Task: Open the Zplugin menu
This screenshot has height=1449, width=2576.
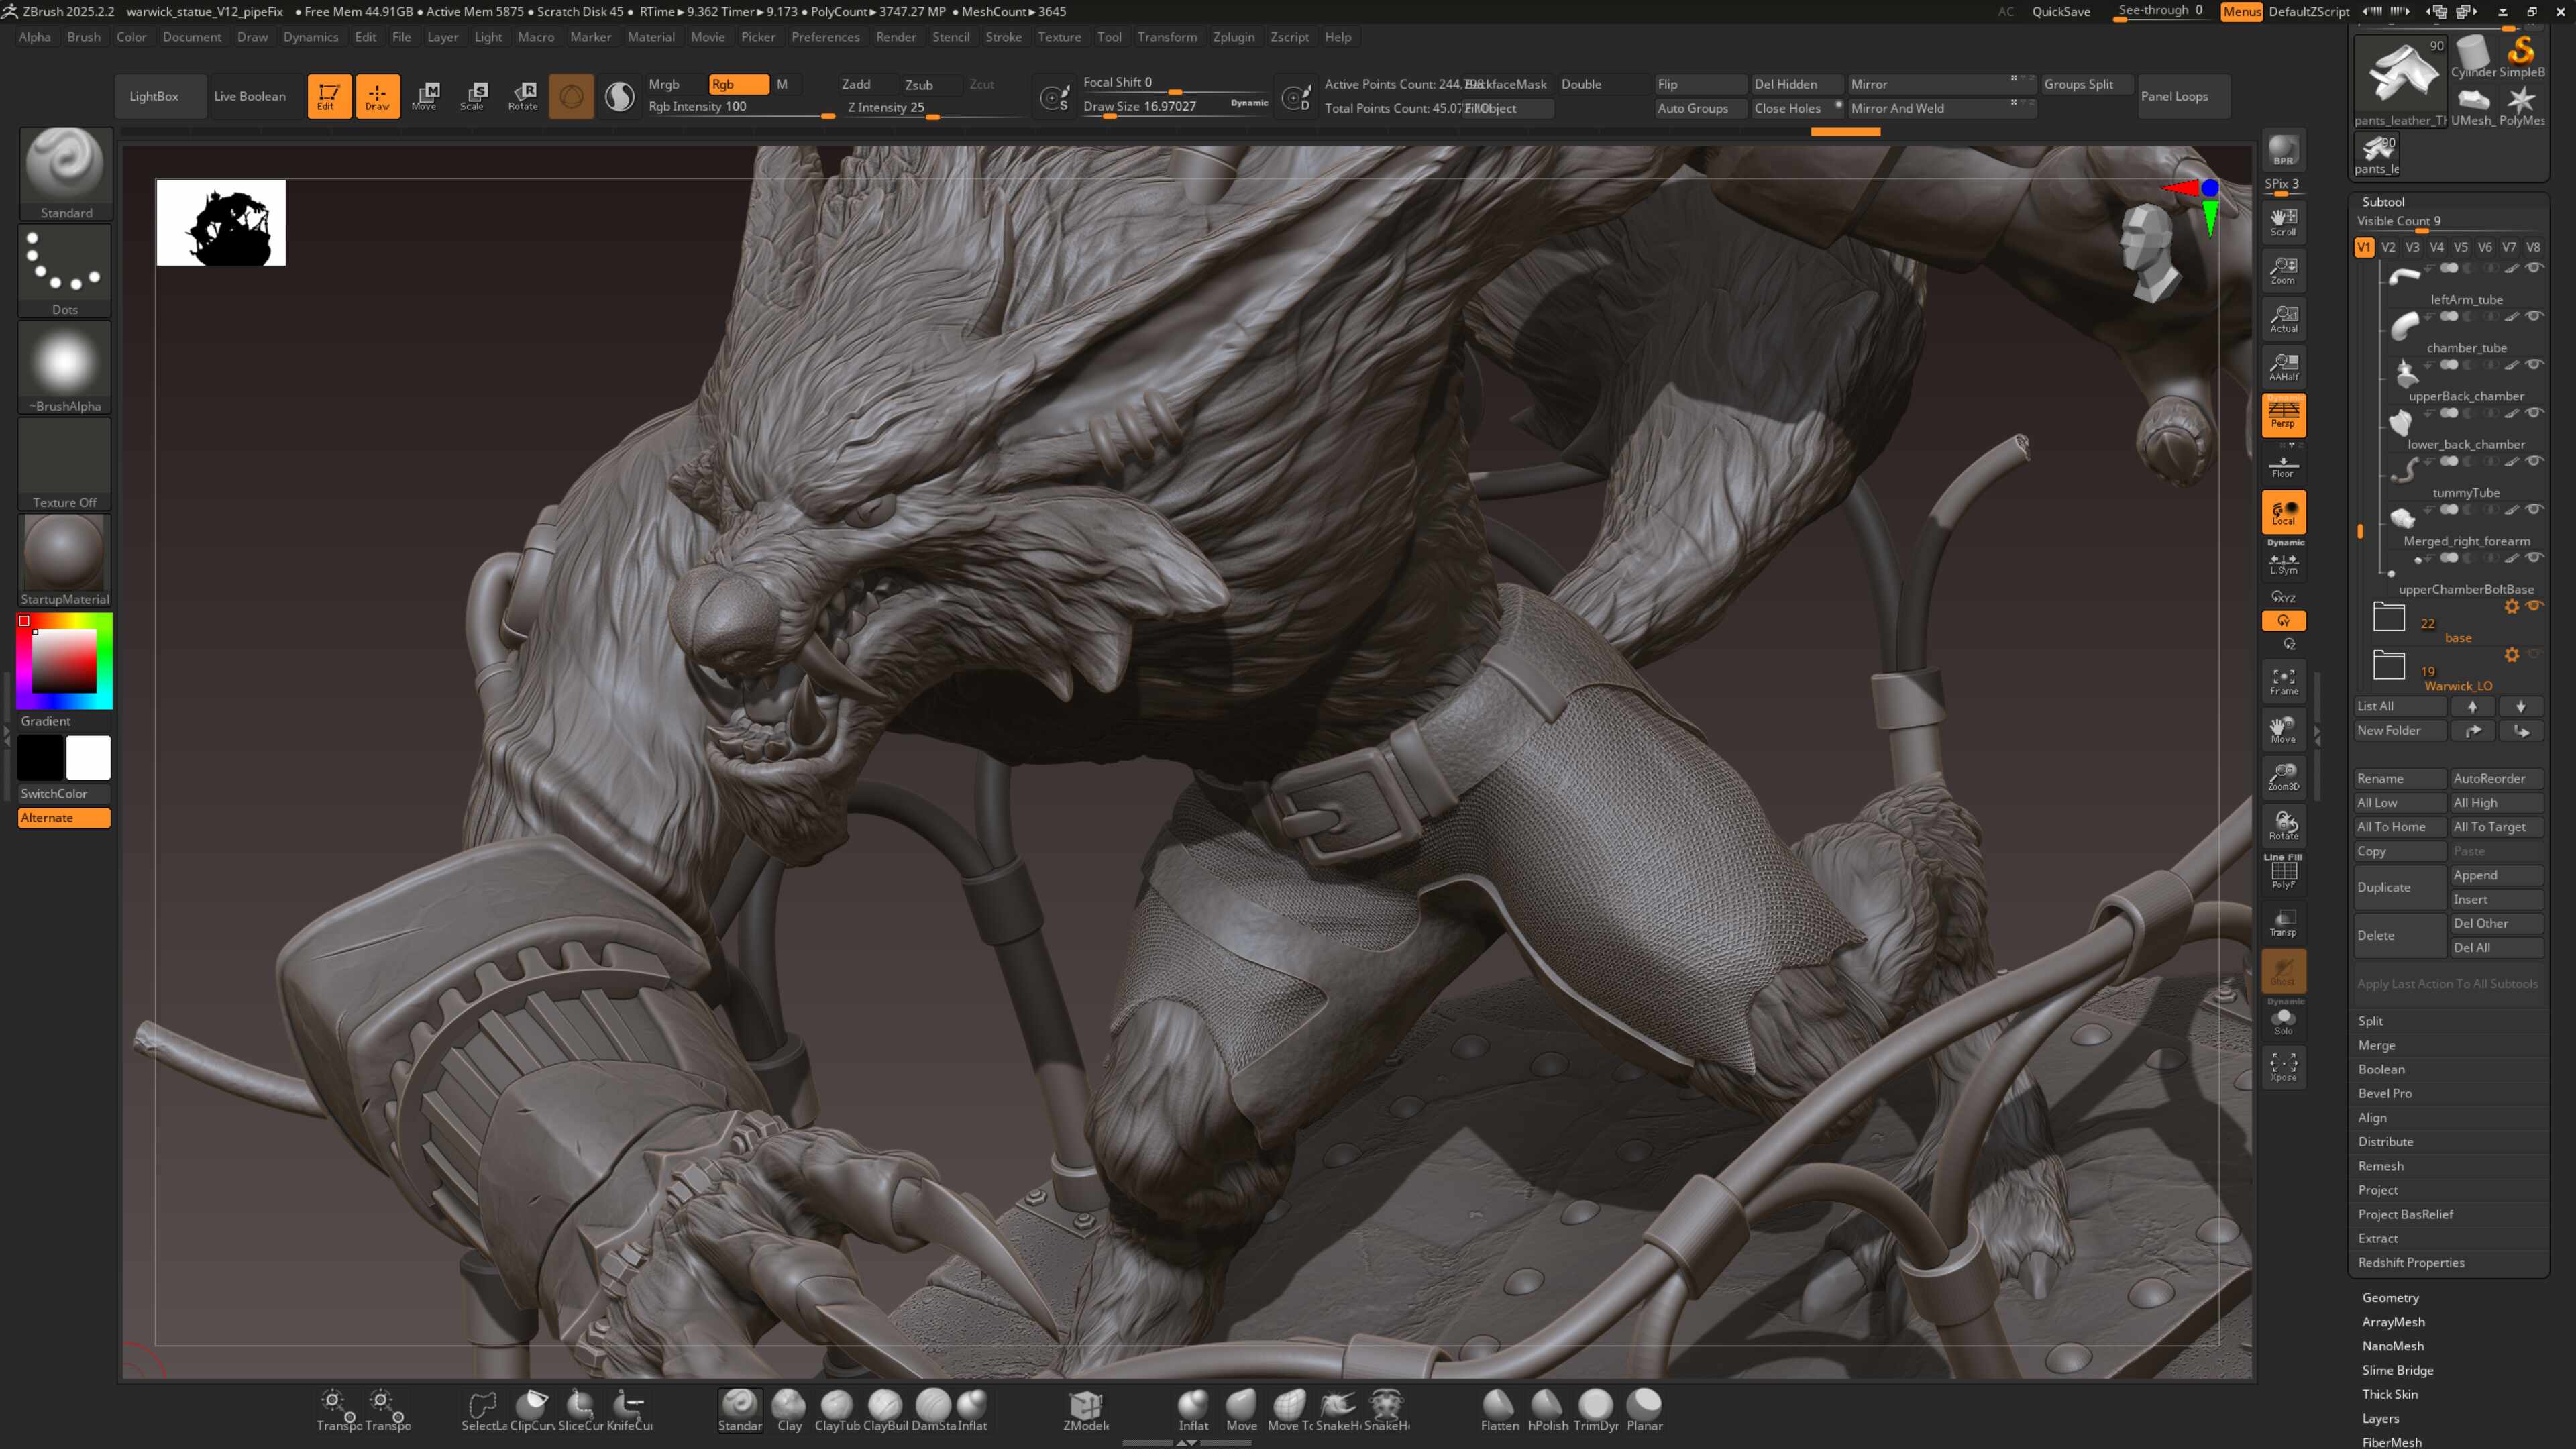Action: point(1233,37)
